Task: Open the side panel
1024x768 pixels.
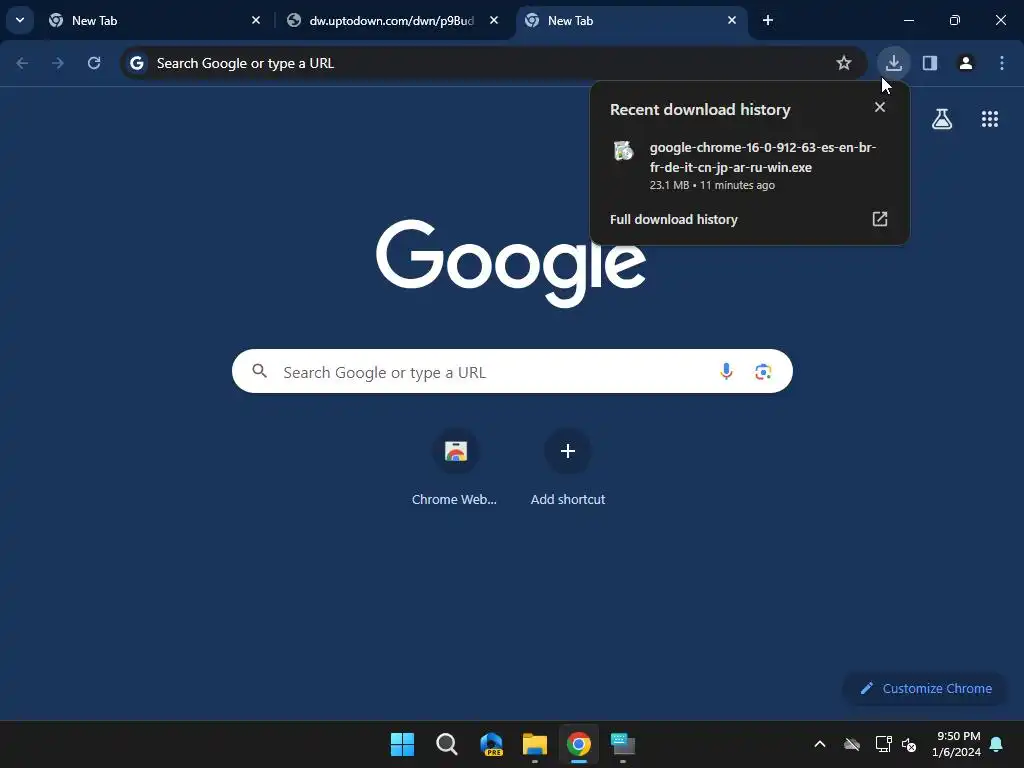Action: tap(930, 63)
